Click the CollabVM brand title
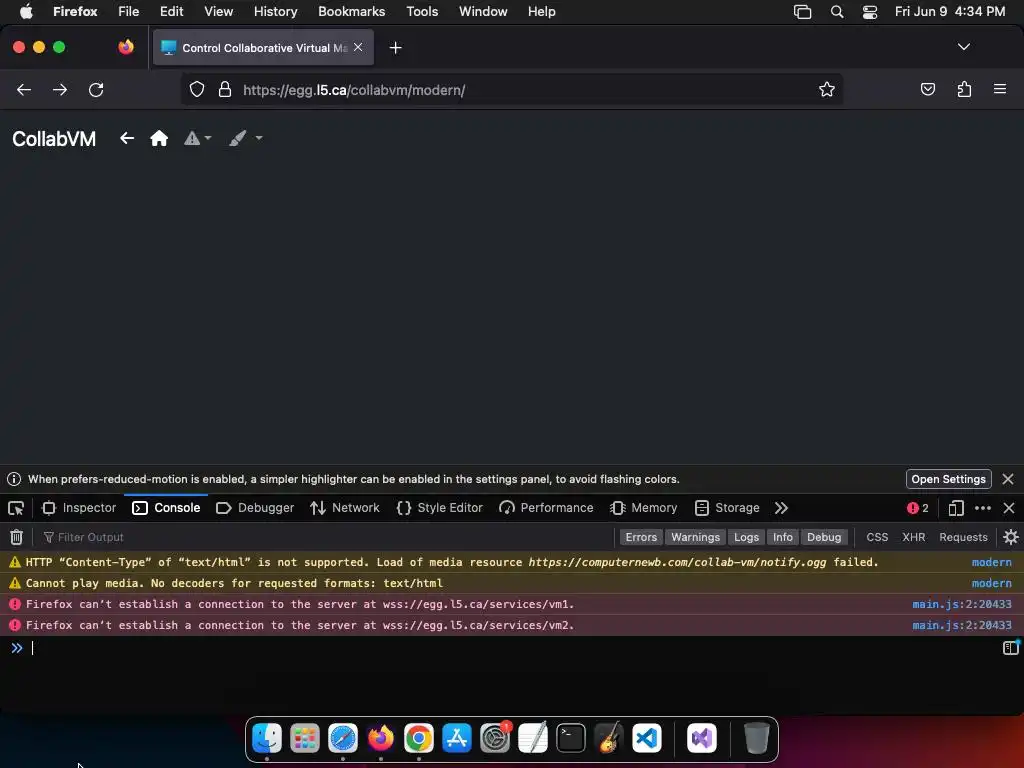This screenshot has width=1024, height=768. tap(54, 138)
